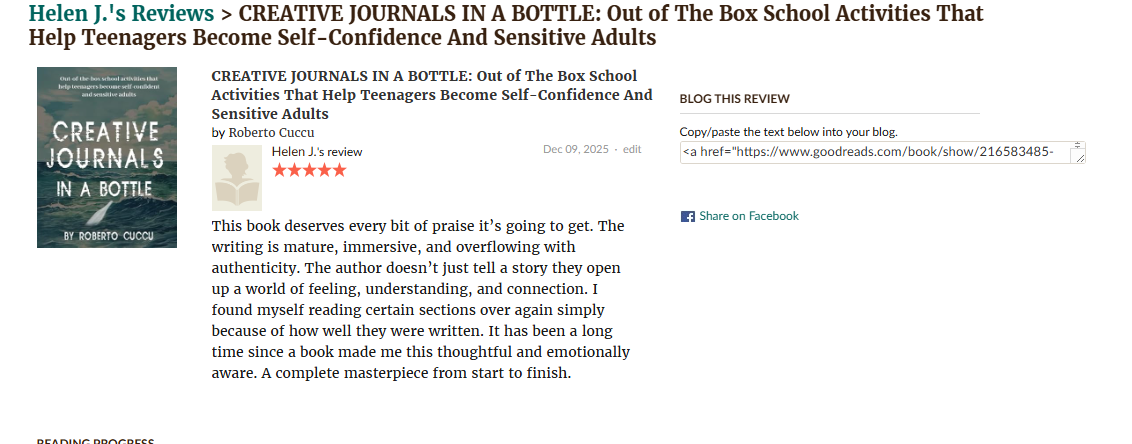This screenshot has width=1132, height=444.
Task: Click the blog code box resize handle
Action: (x=1079, y=158)
